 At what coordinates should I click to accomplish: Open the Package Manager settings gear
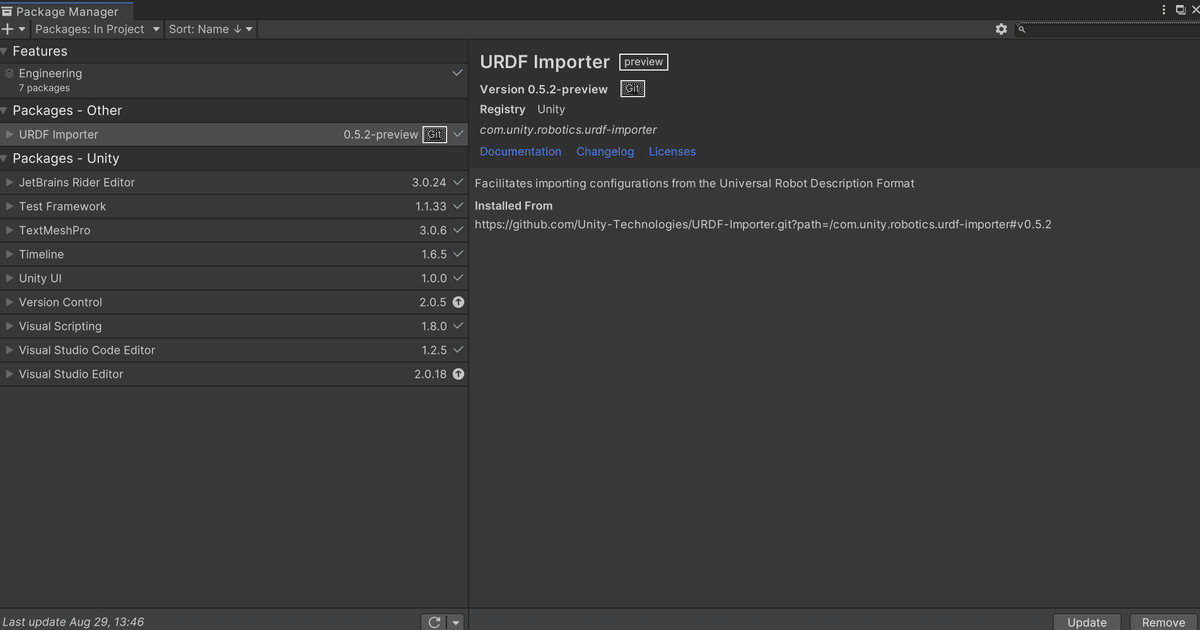tap(1001, 30)
